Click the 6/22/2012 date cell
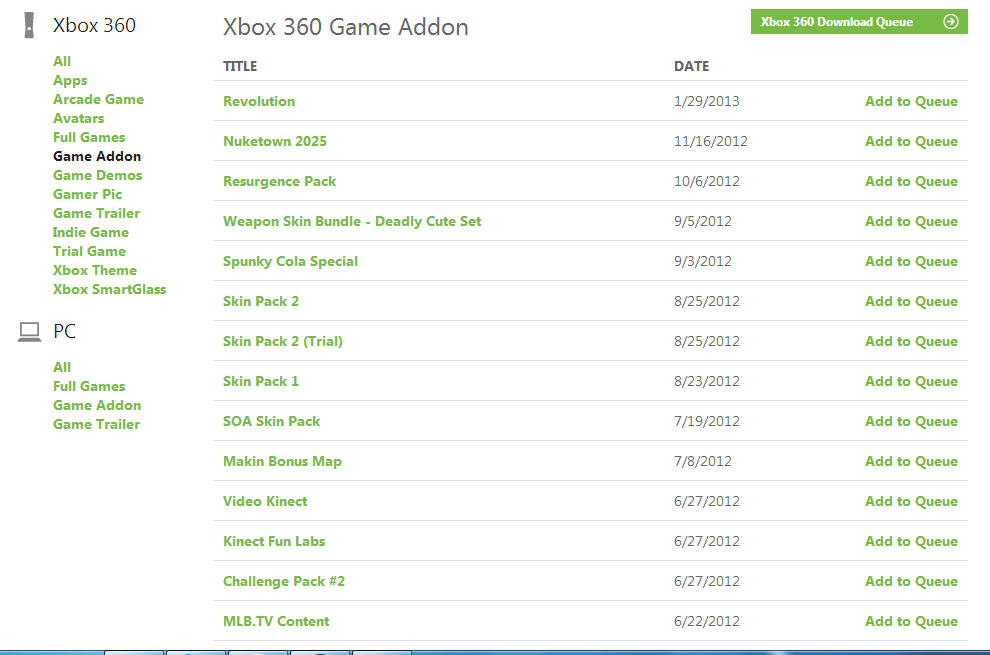Image resolution: width=990 pixels, height=655 pixels. click(x=707, y=621)
